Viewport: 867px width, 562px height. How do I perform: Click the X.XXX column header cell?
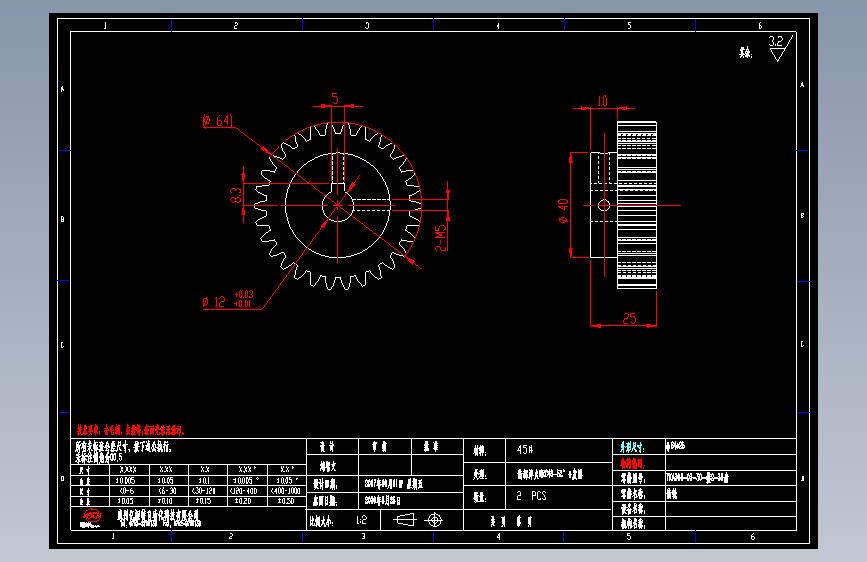[128, 470]
